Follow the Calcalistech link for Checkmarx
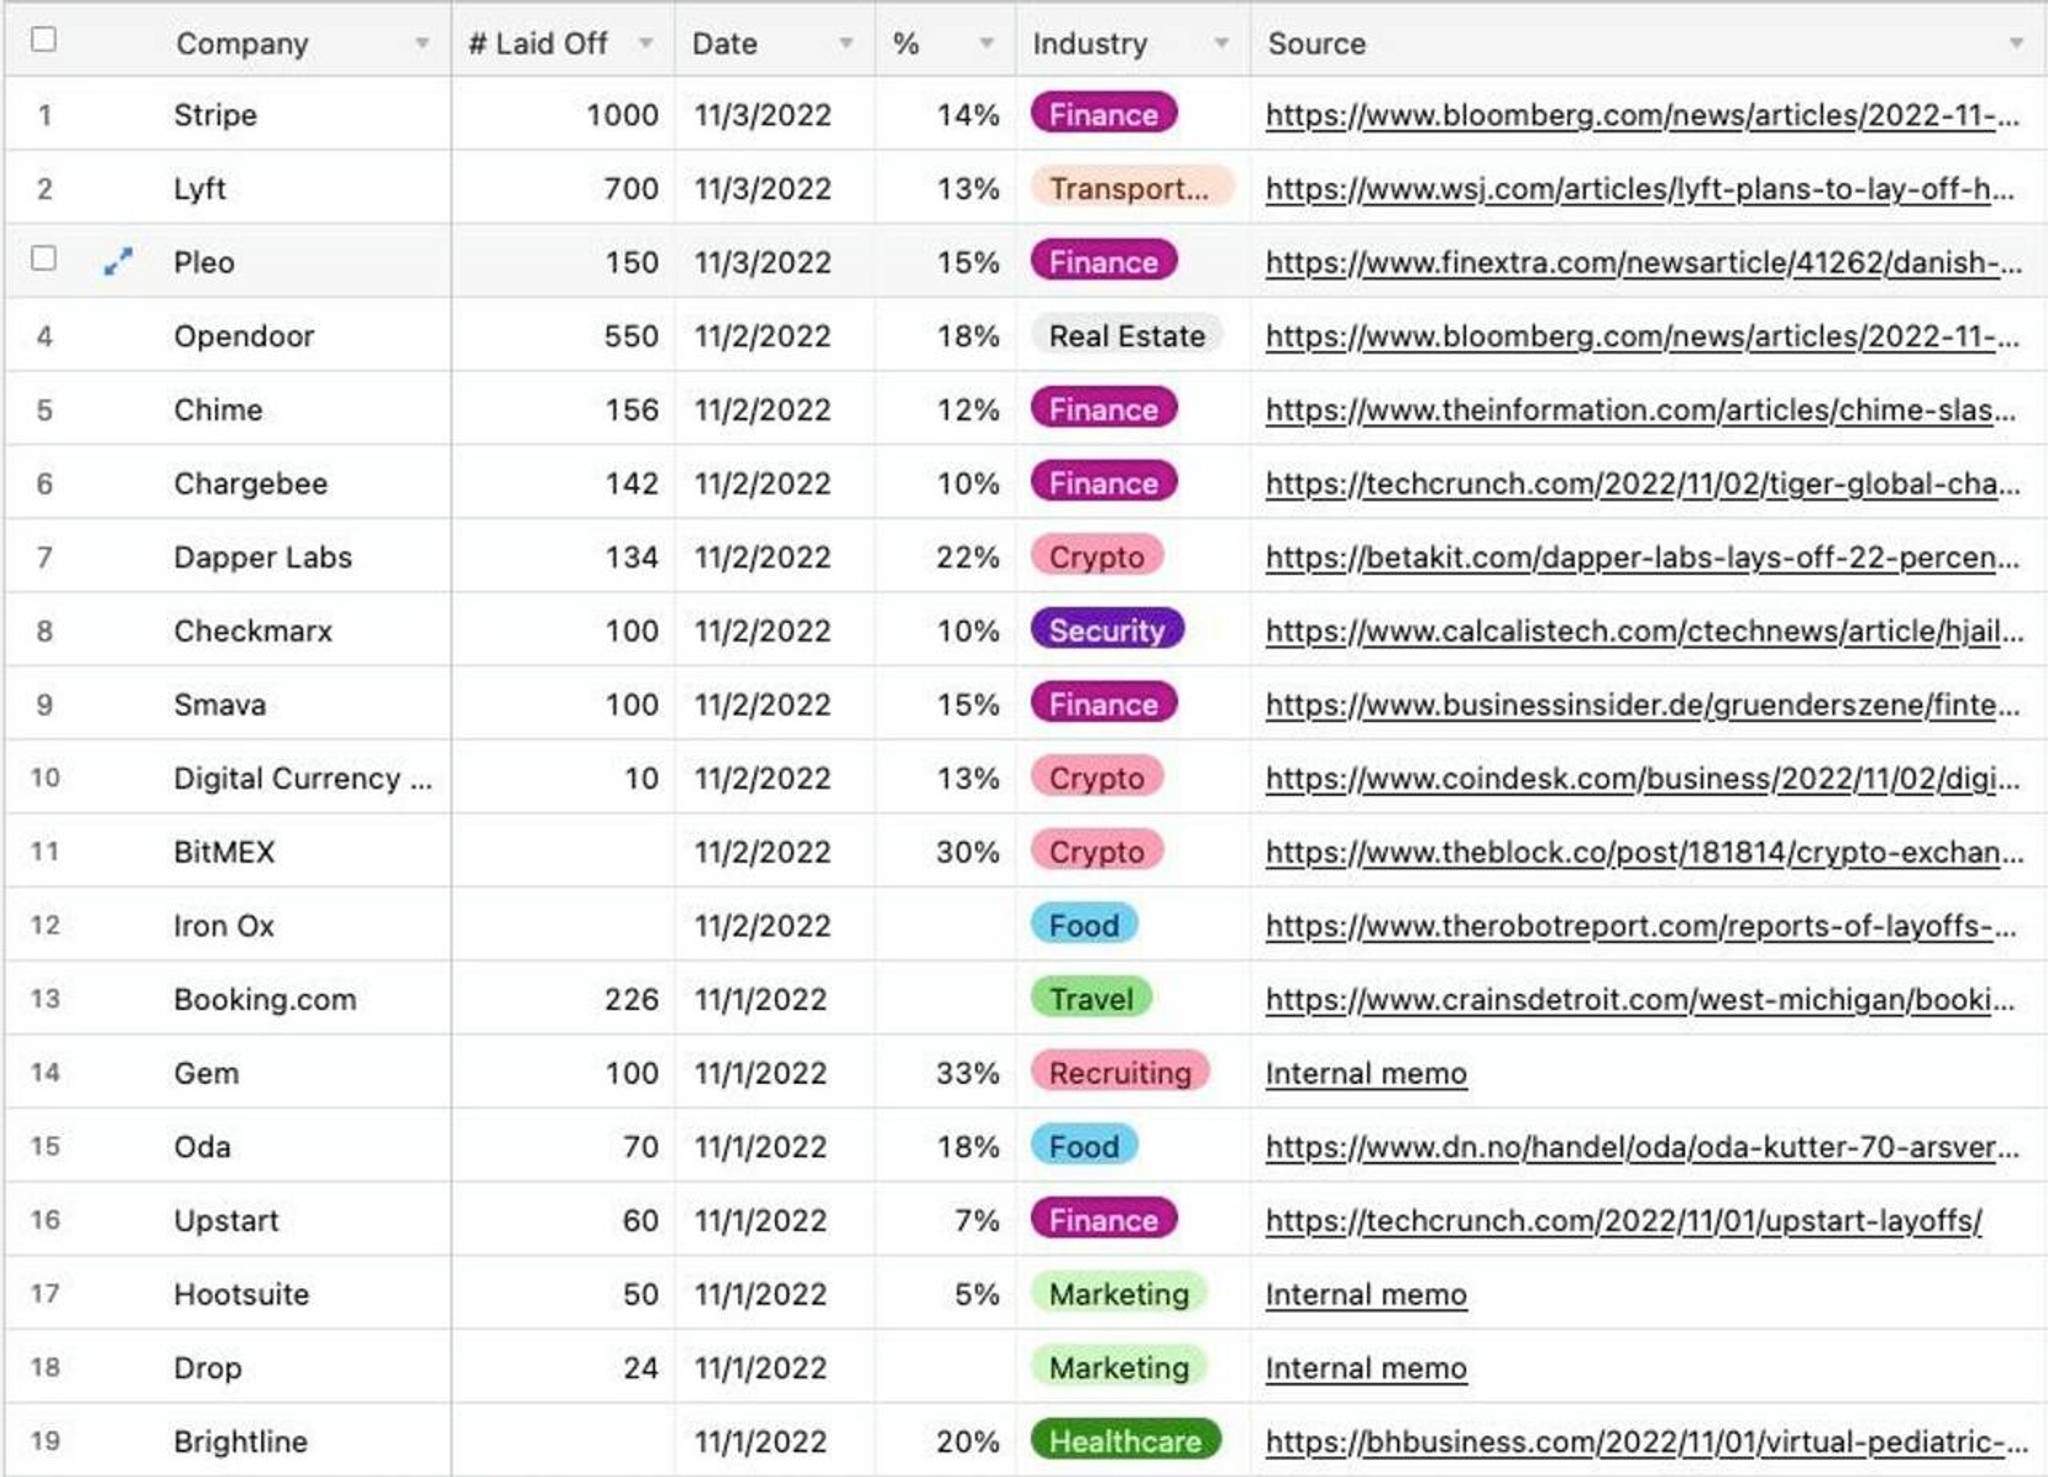Screen dimensions: 2048x1477 tap(1644, 632)
